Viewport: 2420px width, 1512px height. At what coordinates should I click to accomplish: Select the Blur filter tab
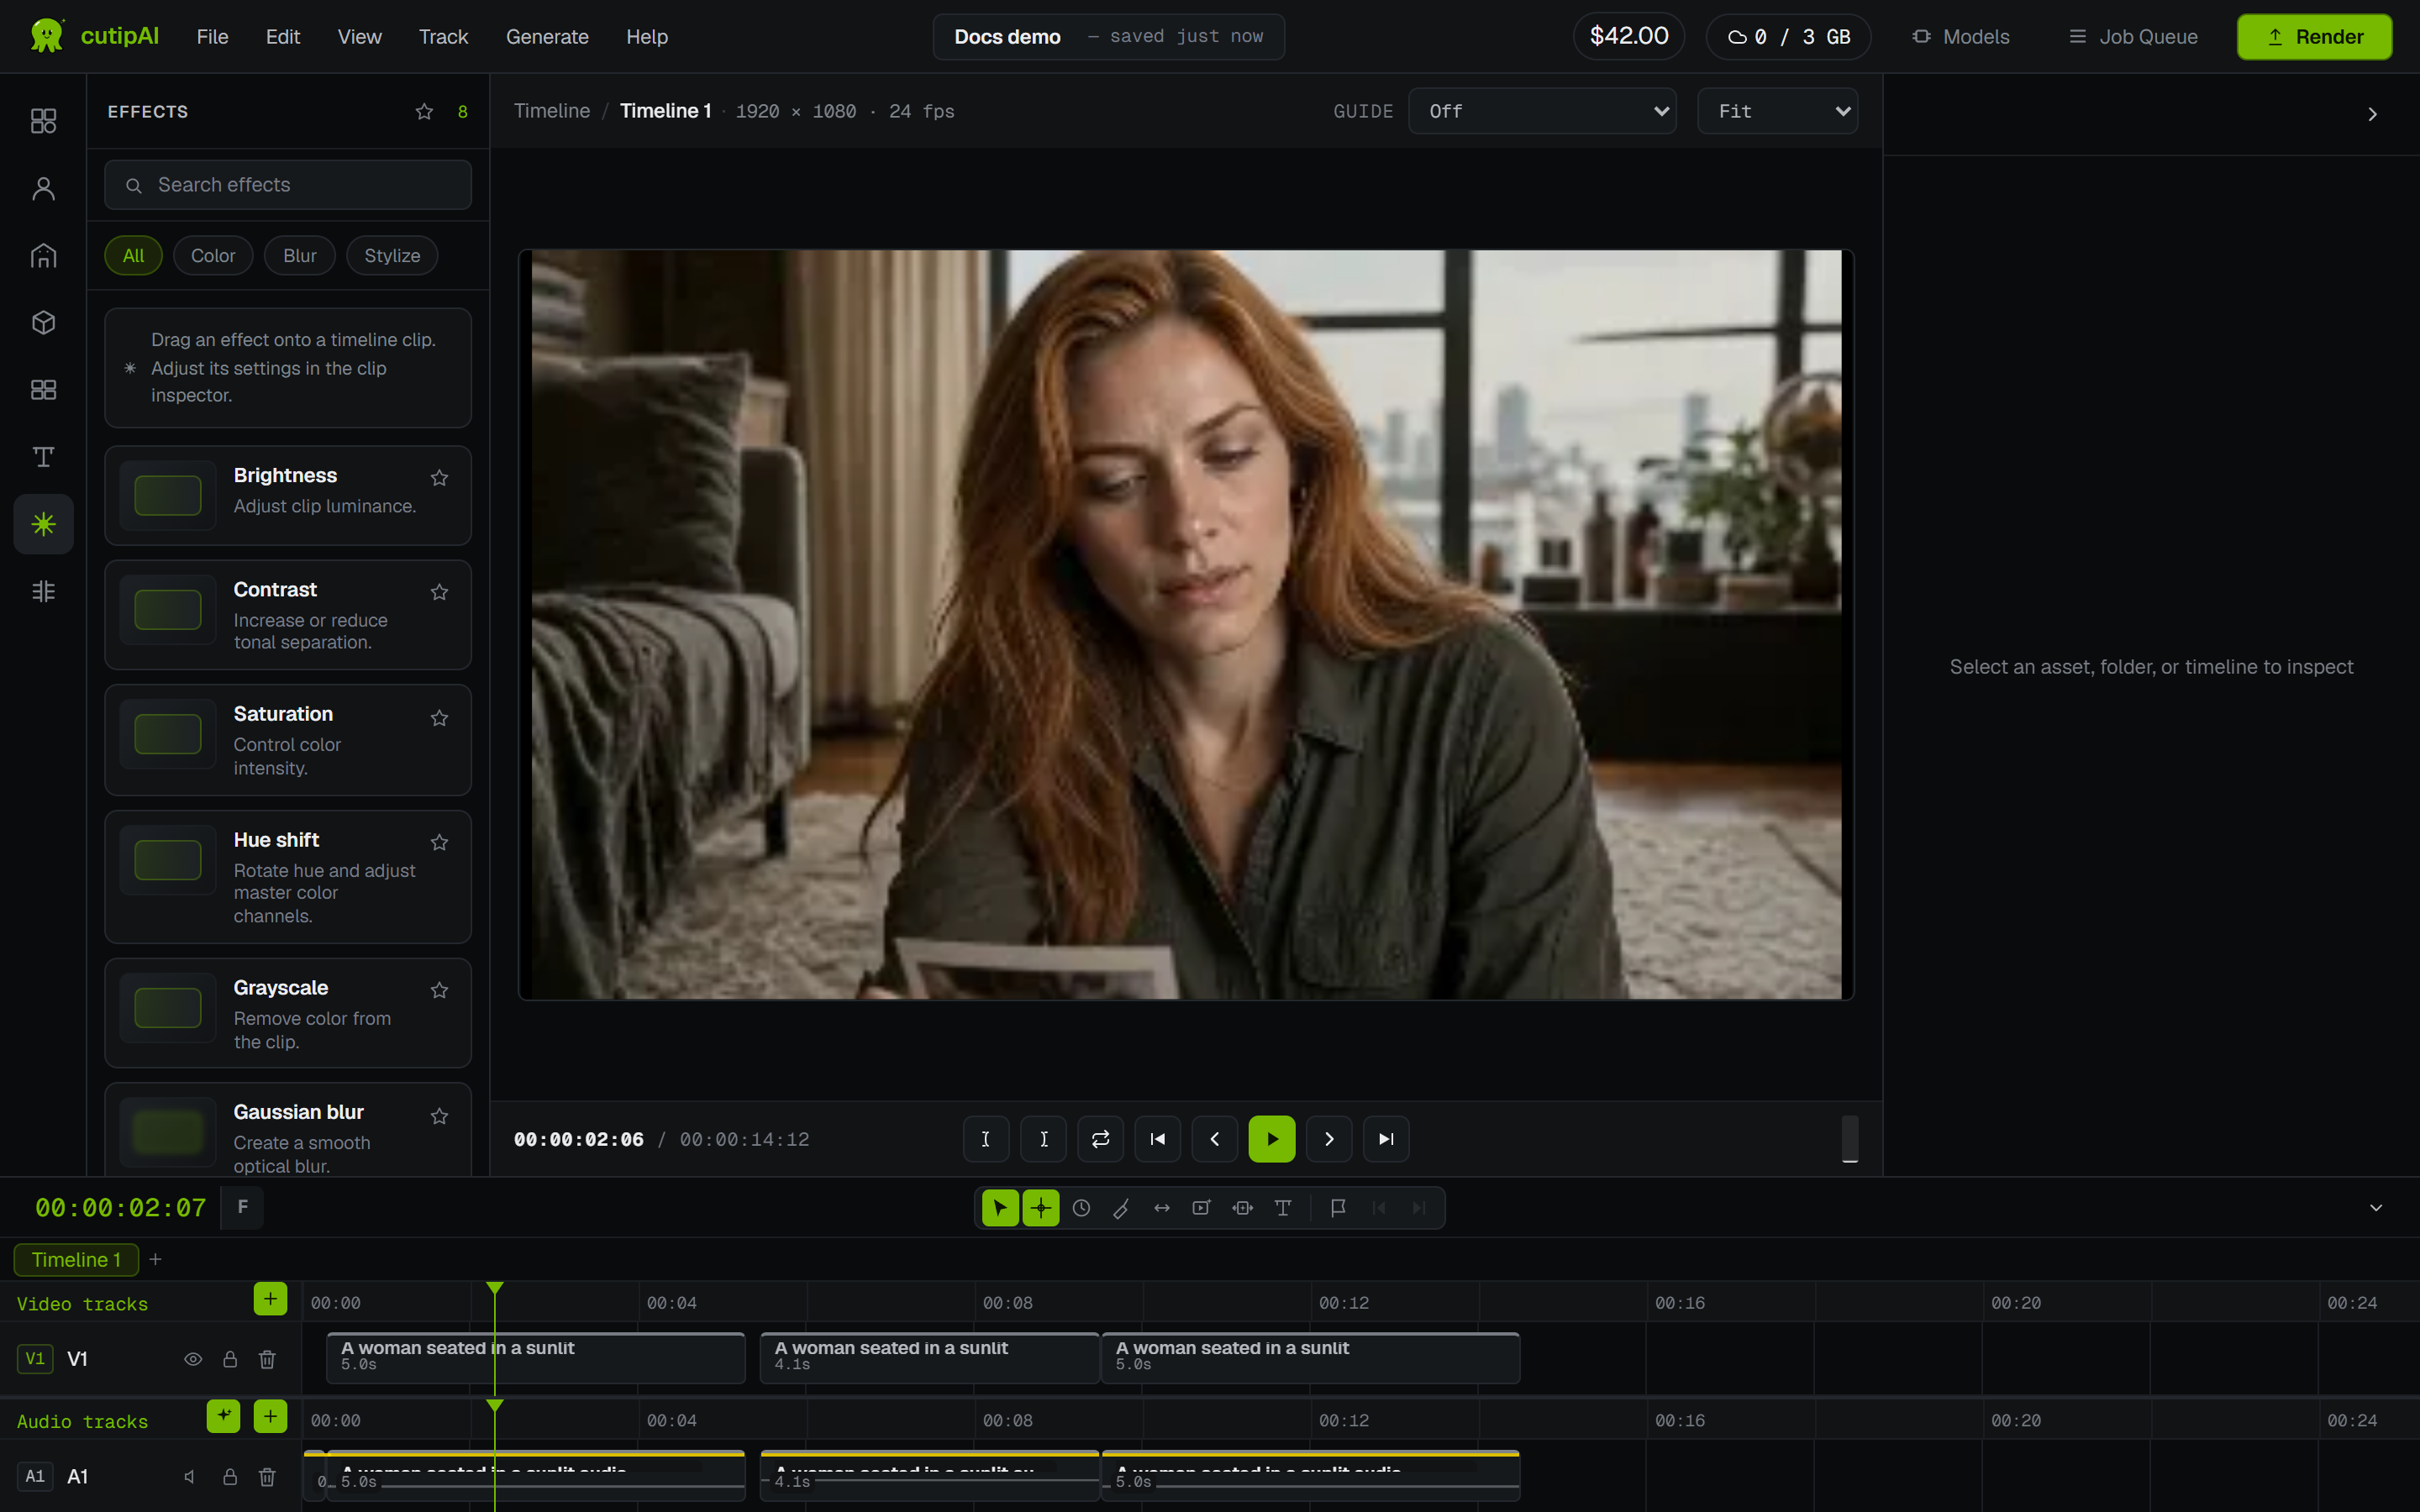pos(299,256)
